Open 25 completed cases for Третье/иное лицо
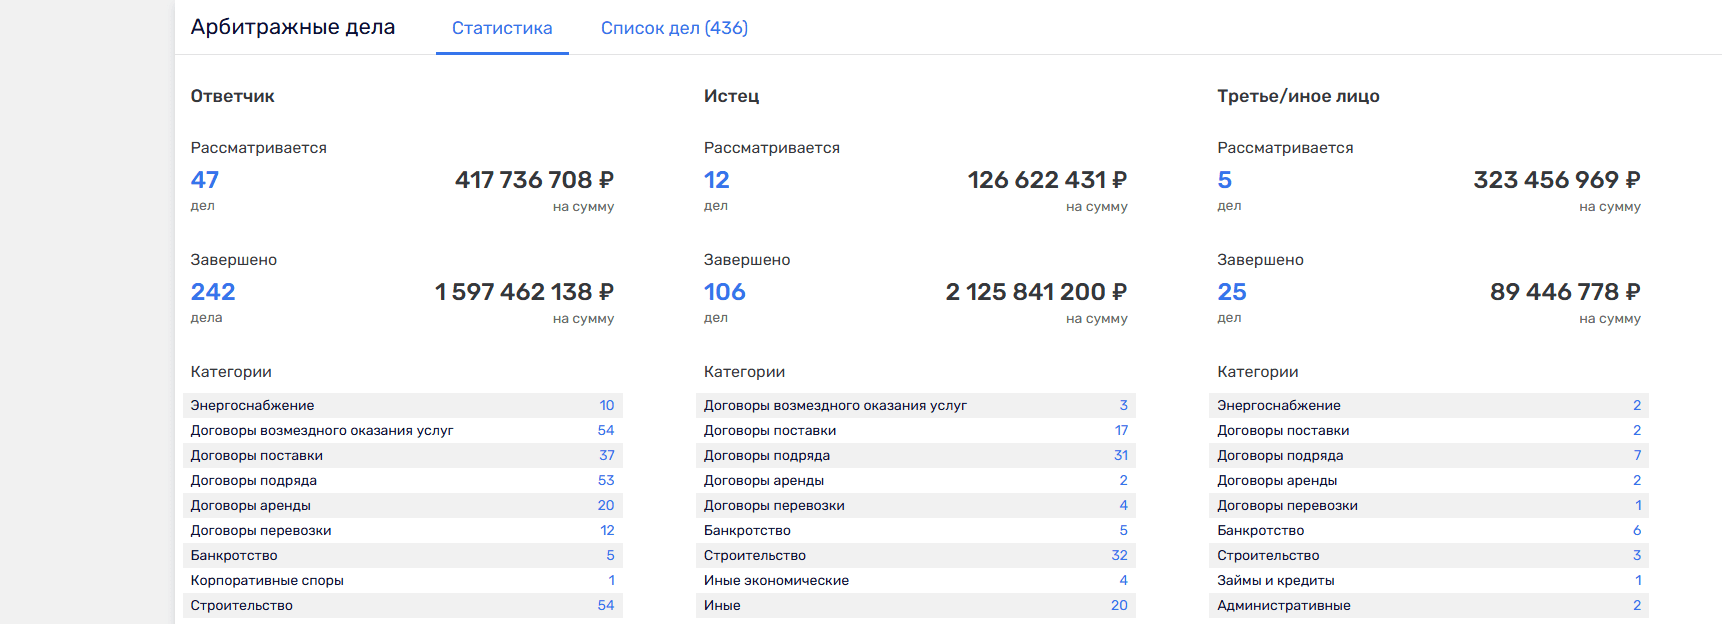1722x624 pixels. [x=1232, y=292]
